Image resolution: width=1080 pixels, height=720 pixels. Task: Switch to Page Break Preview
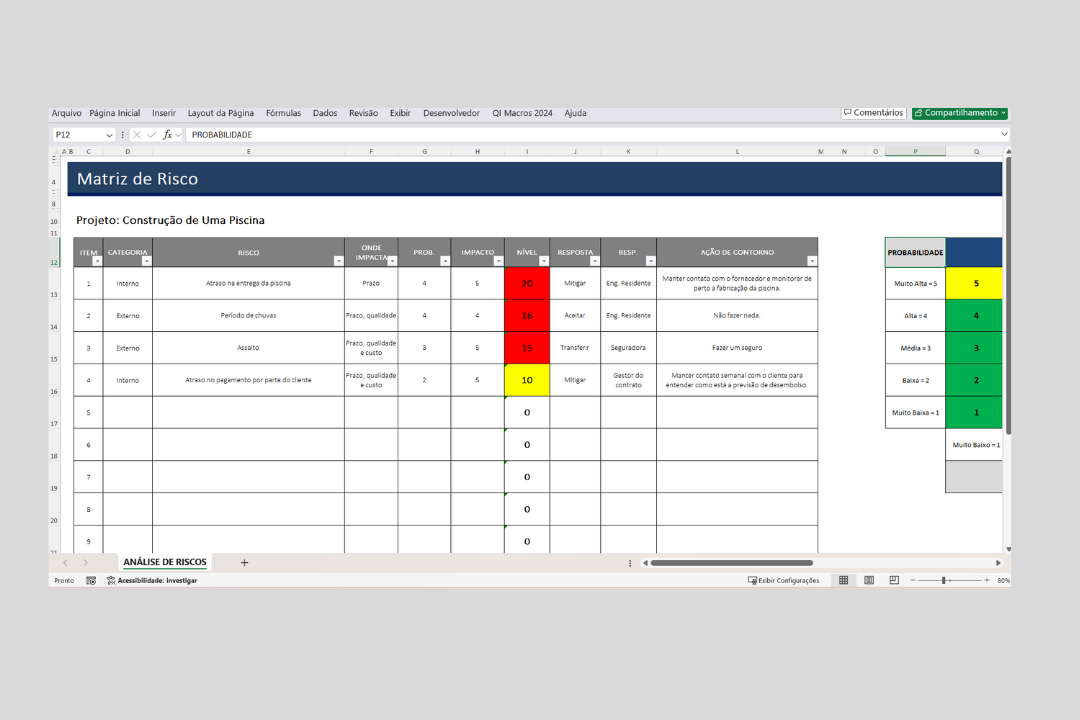point(894,580)
